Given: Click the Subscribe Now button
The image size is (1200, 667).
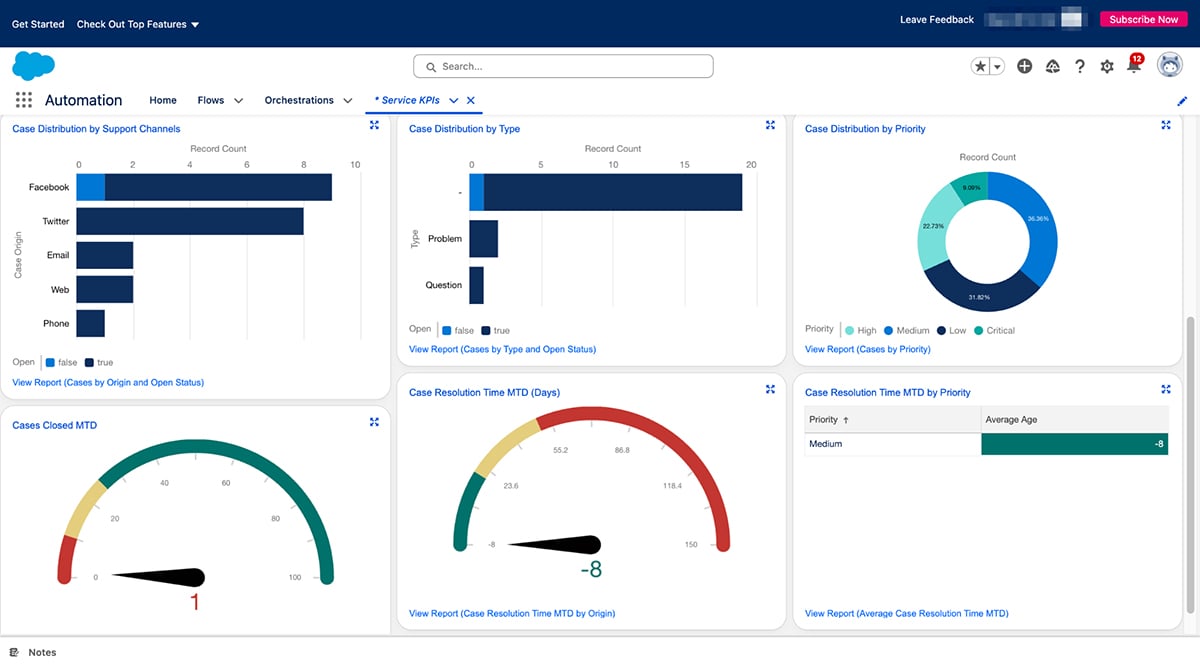Looking at the screenshot, I should pos(1142,18).
